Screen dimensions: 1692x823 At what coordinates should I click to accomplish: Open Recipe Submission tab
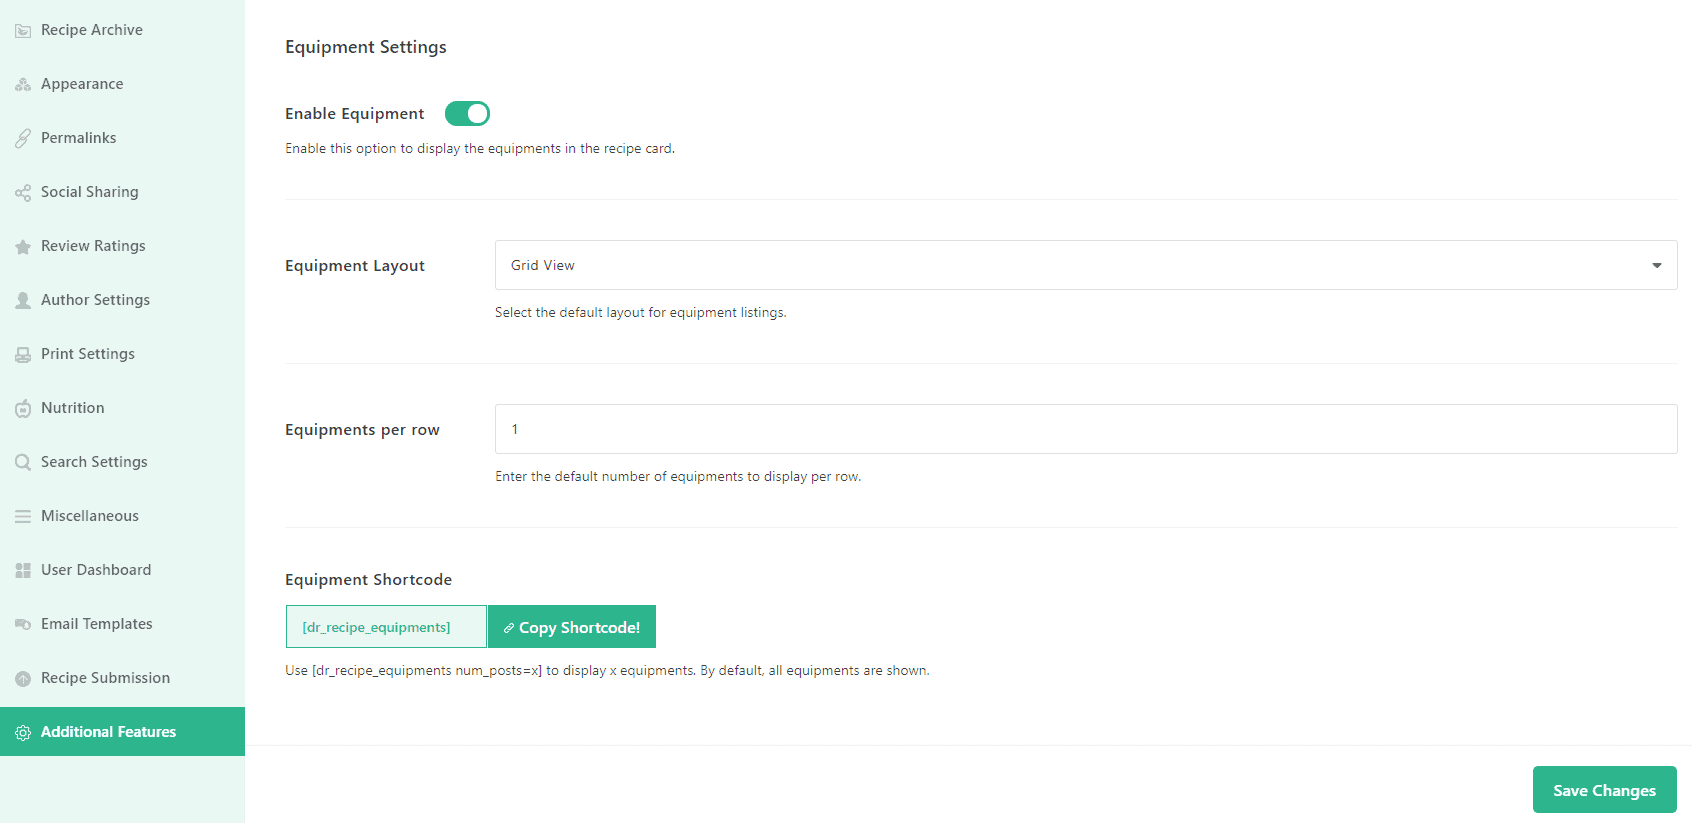122,678
